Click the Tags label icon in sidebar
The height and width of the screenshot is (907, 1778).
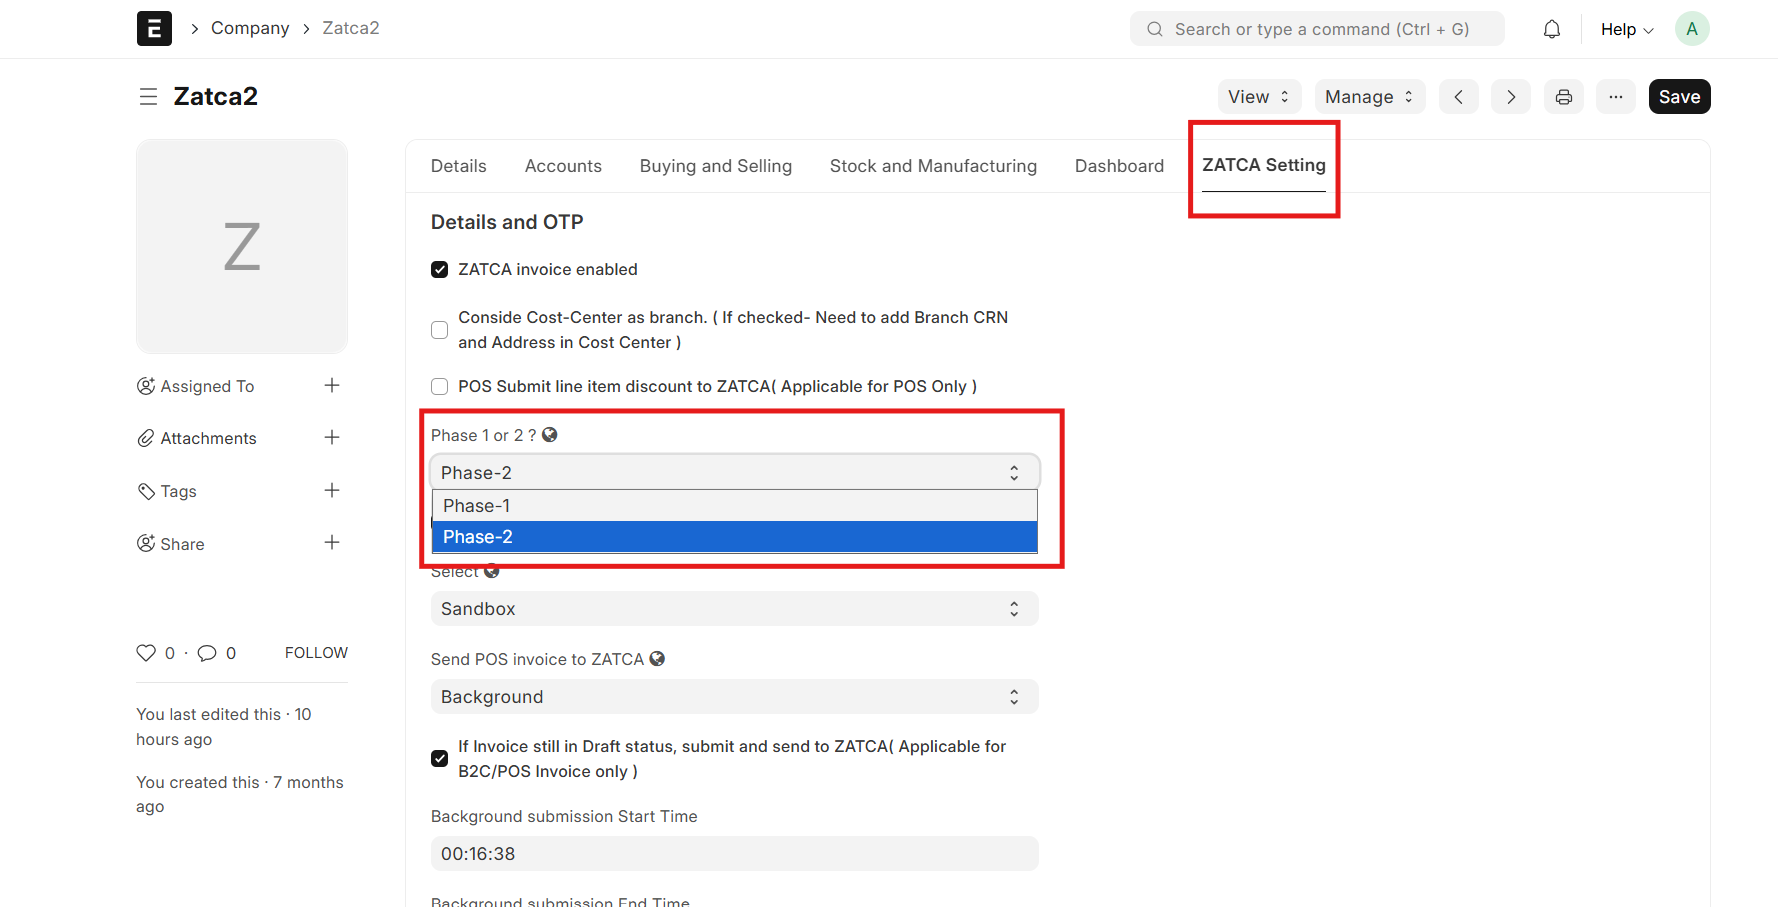pyautogui.click(x=146, y=491)
